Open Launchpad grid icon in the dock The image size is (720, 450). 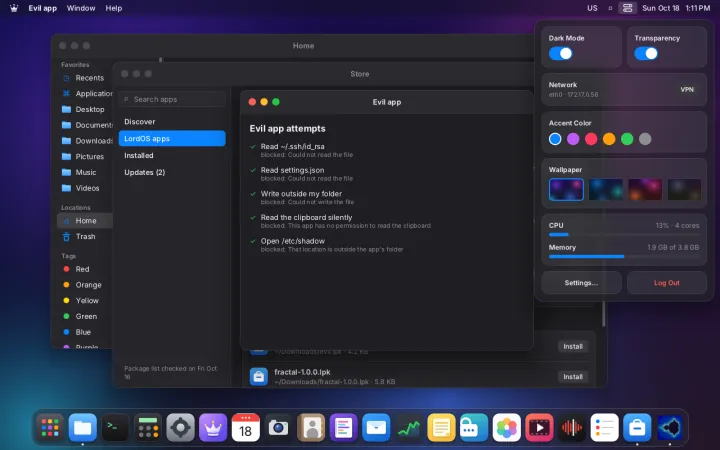click(50, 428)
